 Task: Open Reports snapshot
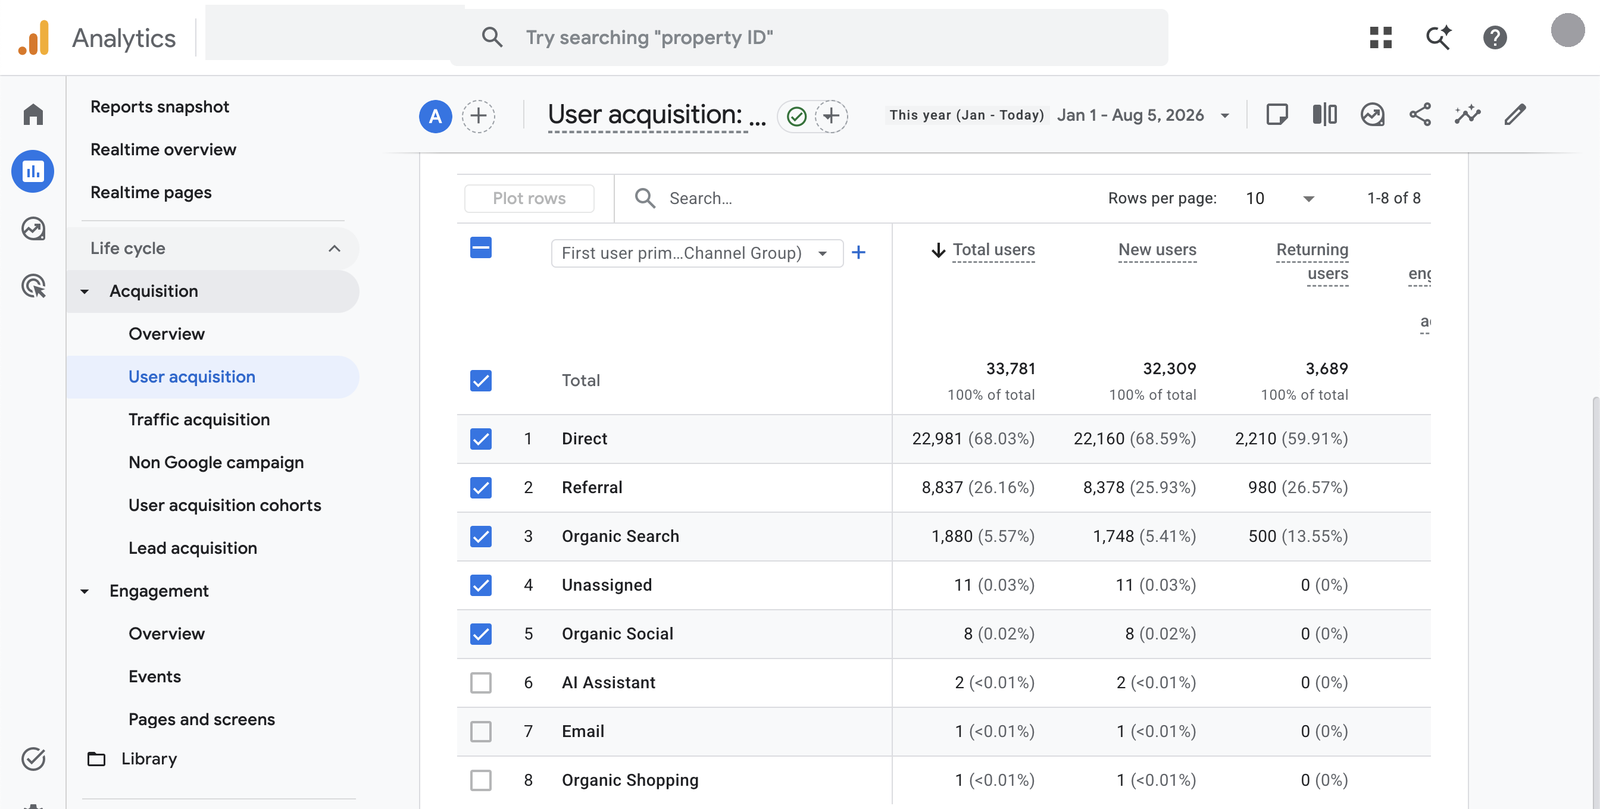[x=160, y=107]
